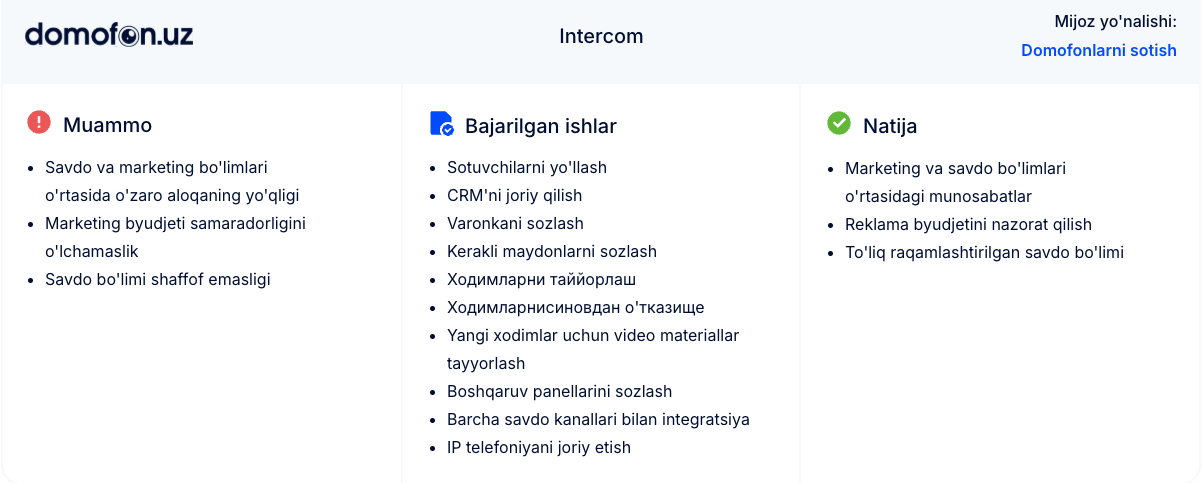Click the blue Bajarilgan ishlar document icon
Screen dimensions: 1203x483
441,124
